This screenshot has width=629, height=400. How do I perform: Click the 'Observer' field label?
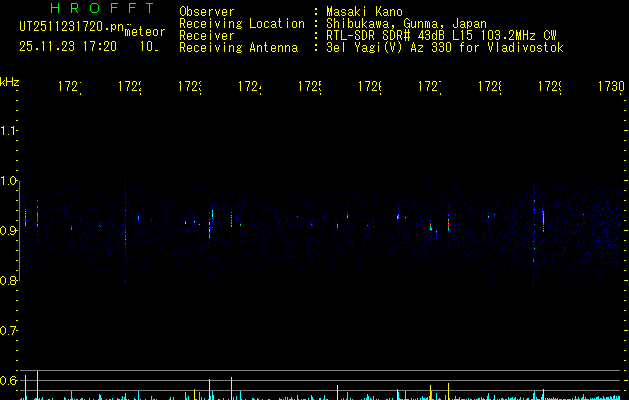point(207,12)
